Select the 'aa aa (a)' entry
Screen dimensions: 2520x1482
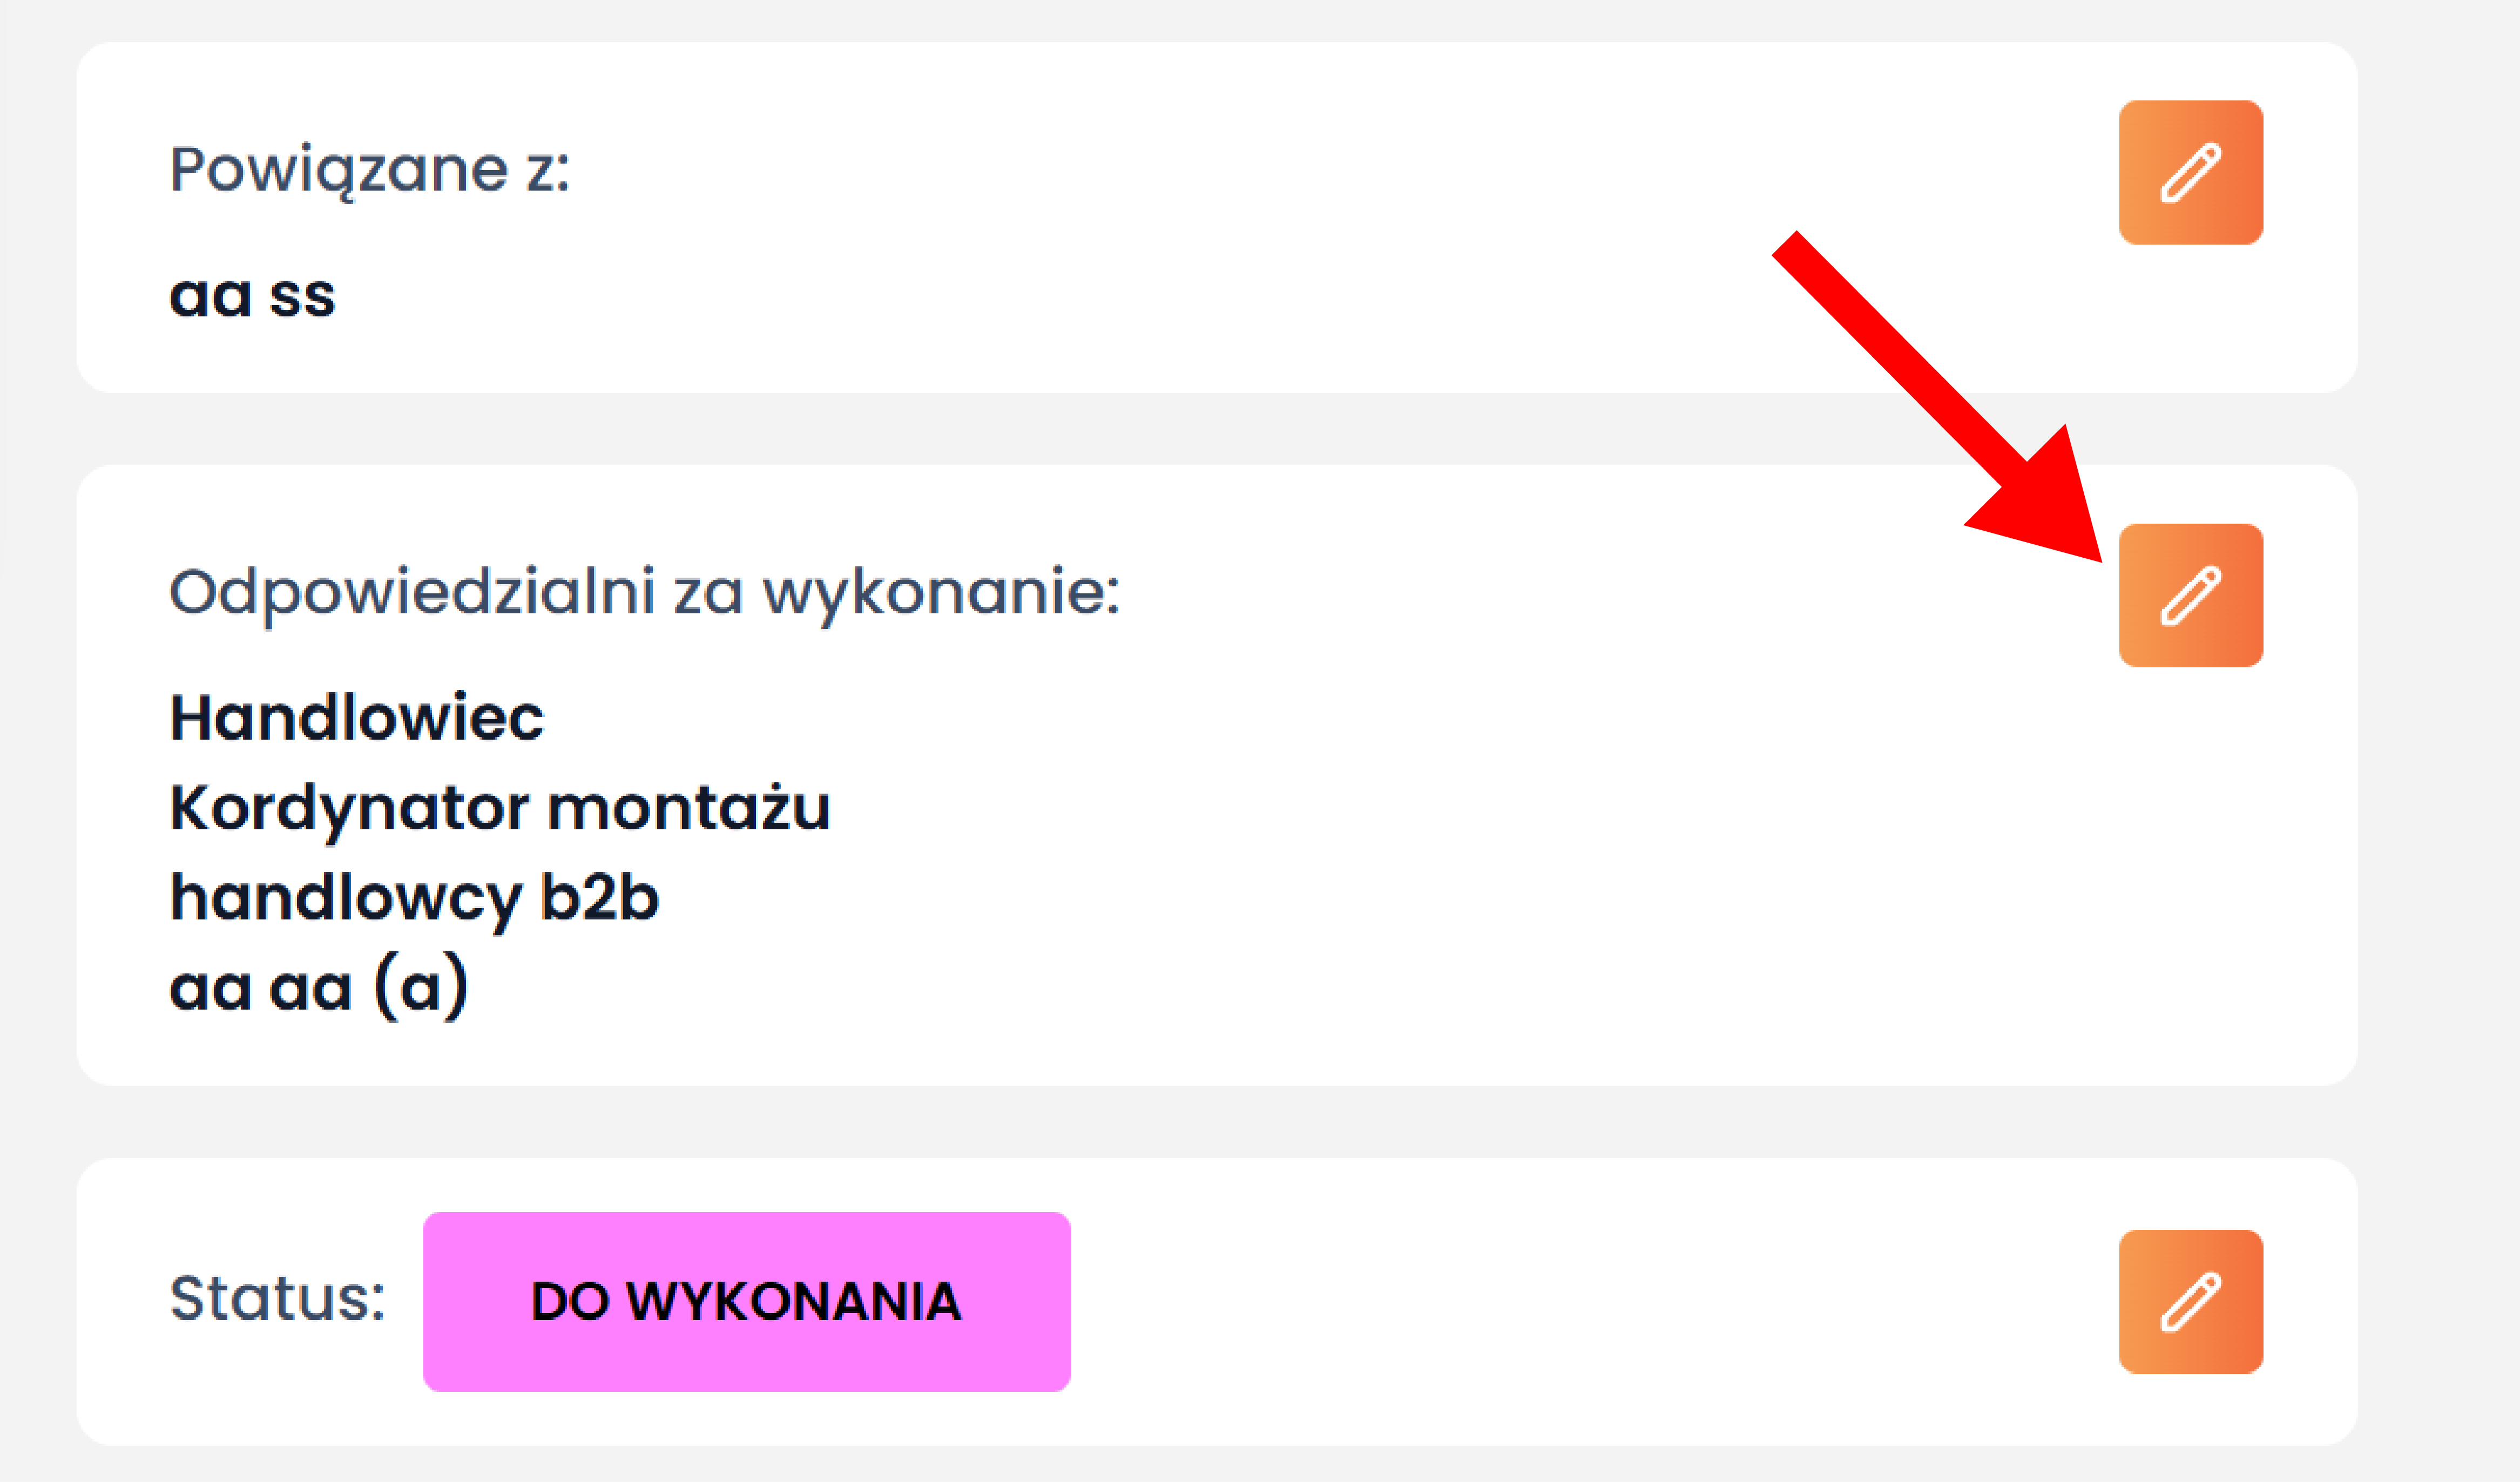click(x=318, y=988)
